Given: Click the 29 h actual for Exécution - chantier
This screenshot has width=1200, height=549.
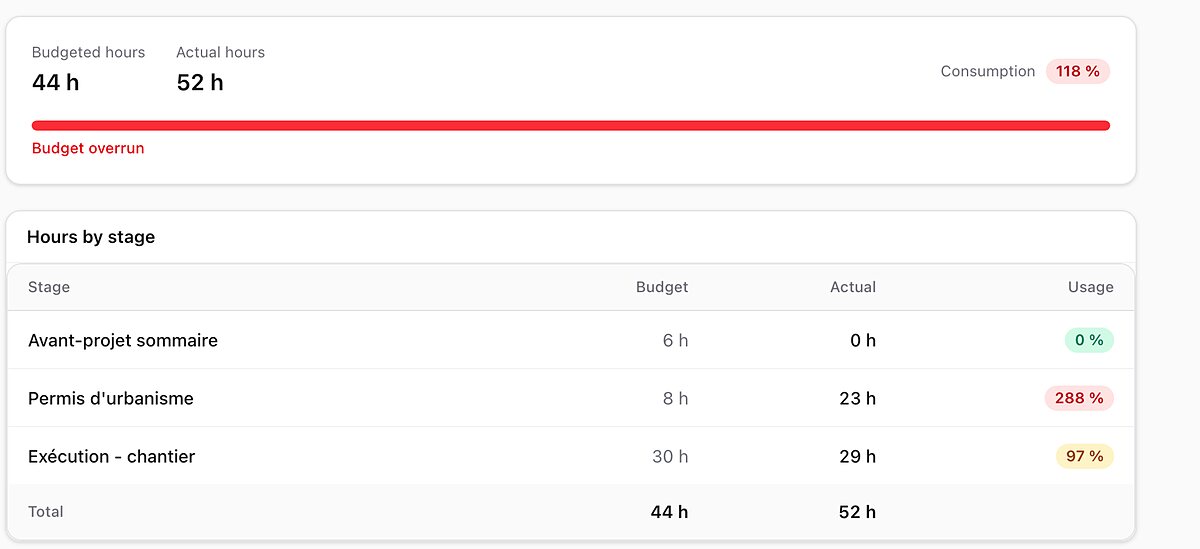Looking at the screenshot, I should click(x=858, y=456).
